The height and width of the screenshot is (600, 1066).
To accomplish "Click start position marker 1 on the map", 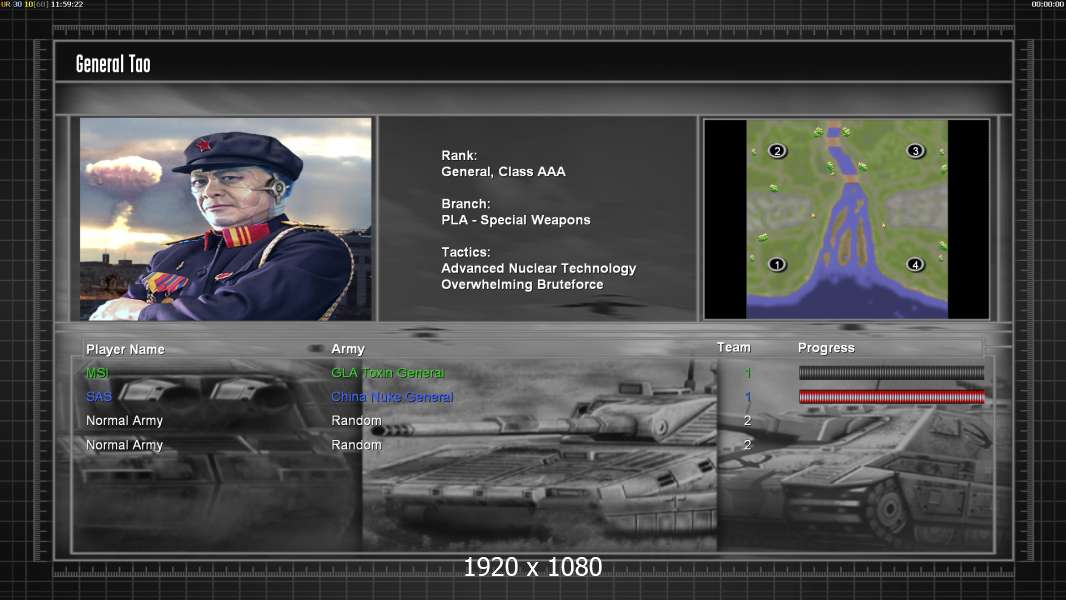I will 777,264.
